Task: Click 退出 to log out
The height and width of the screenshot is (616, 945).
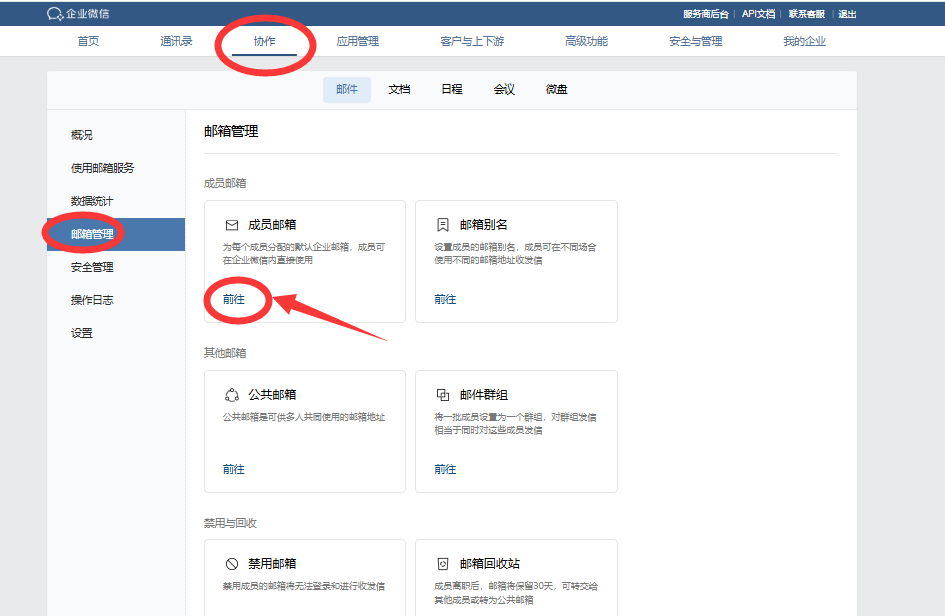Action: pos(847,13)
